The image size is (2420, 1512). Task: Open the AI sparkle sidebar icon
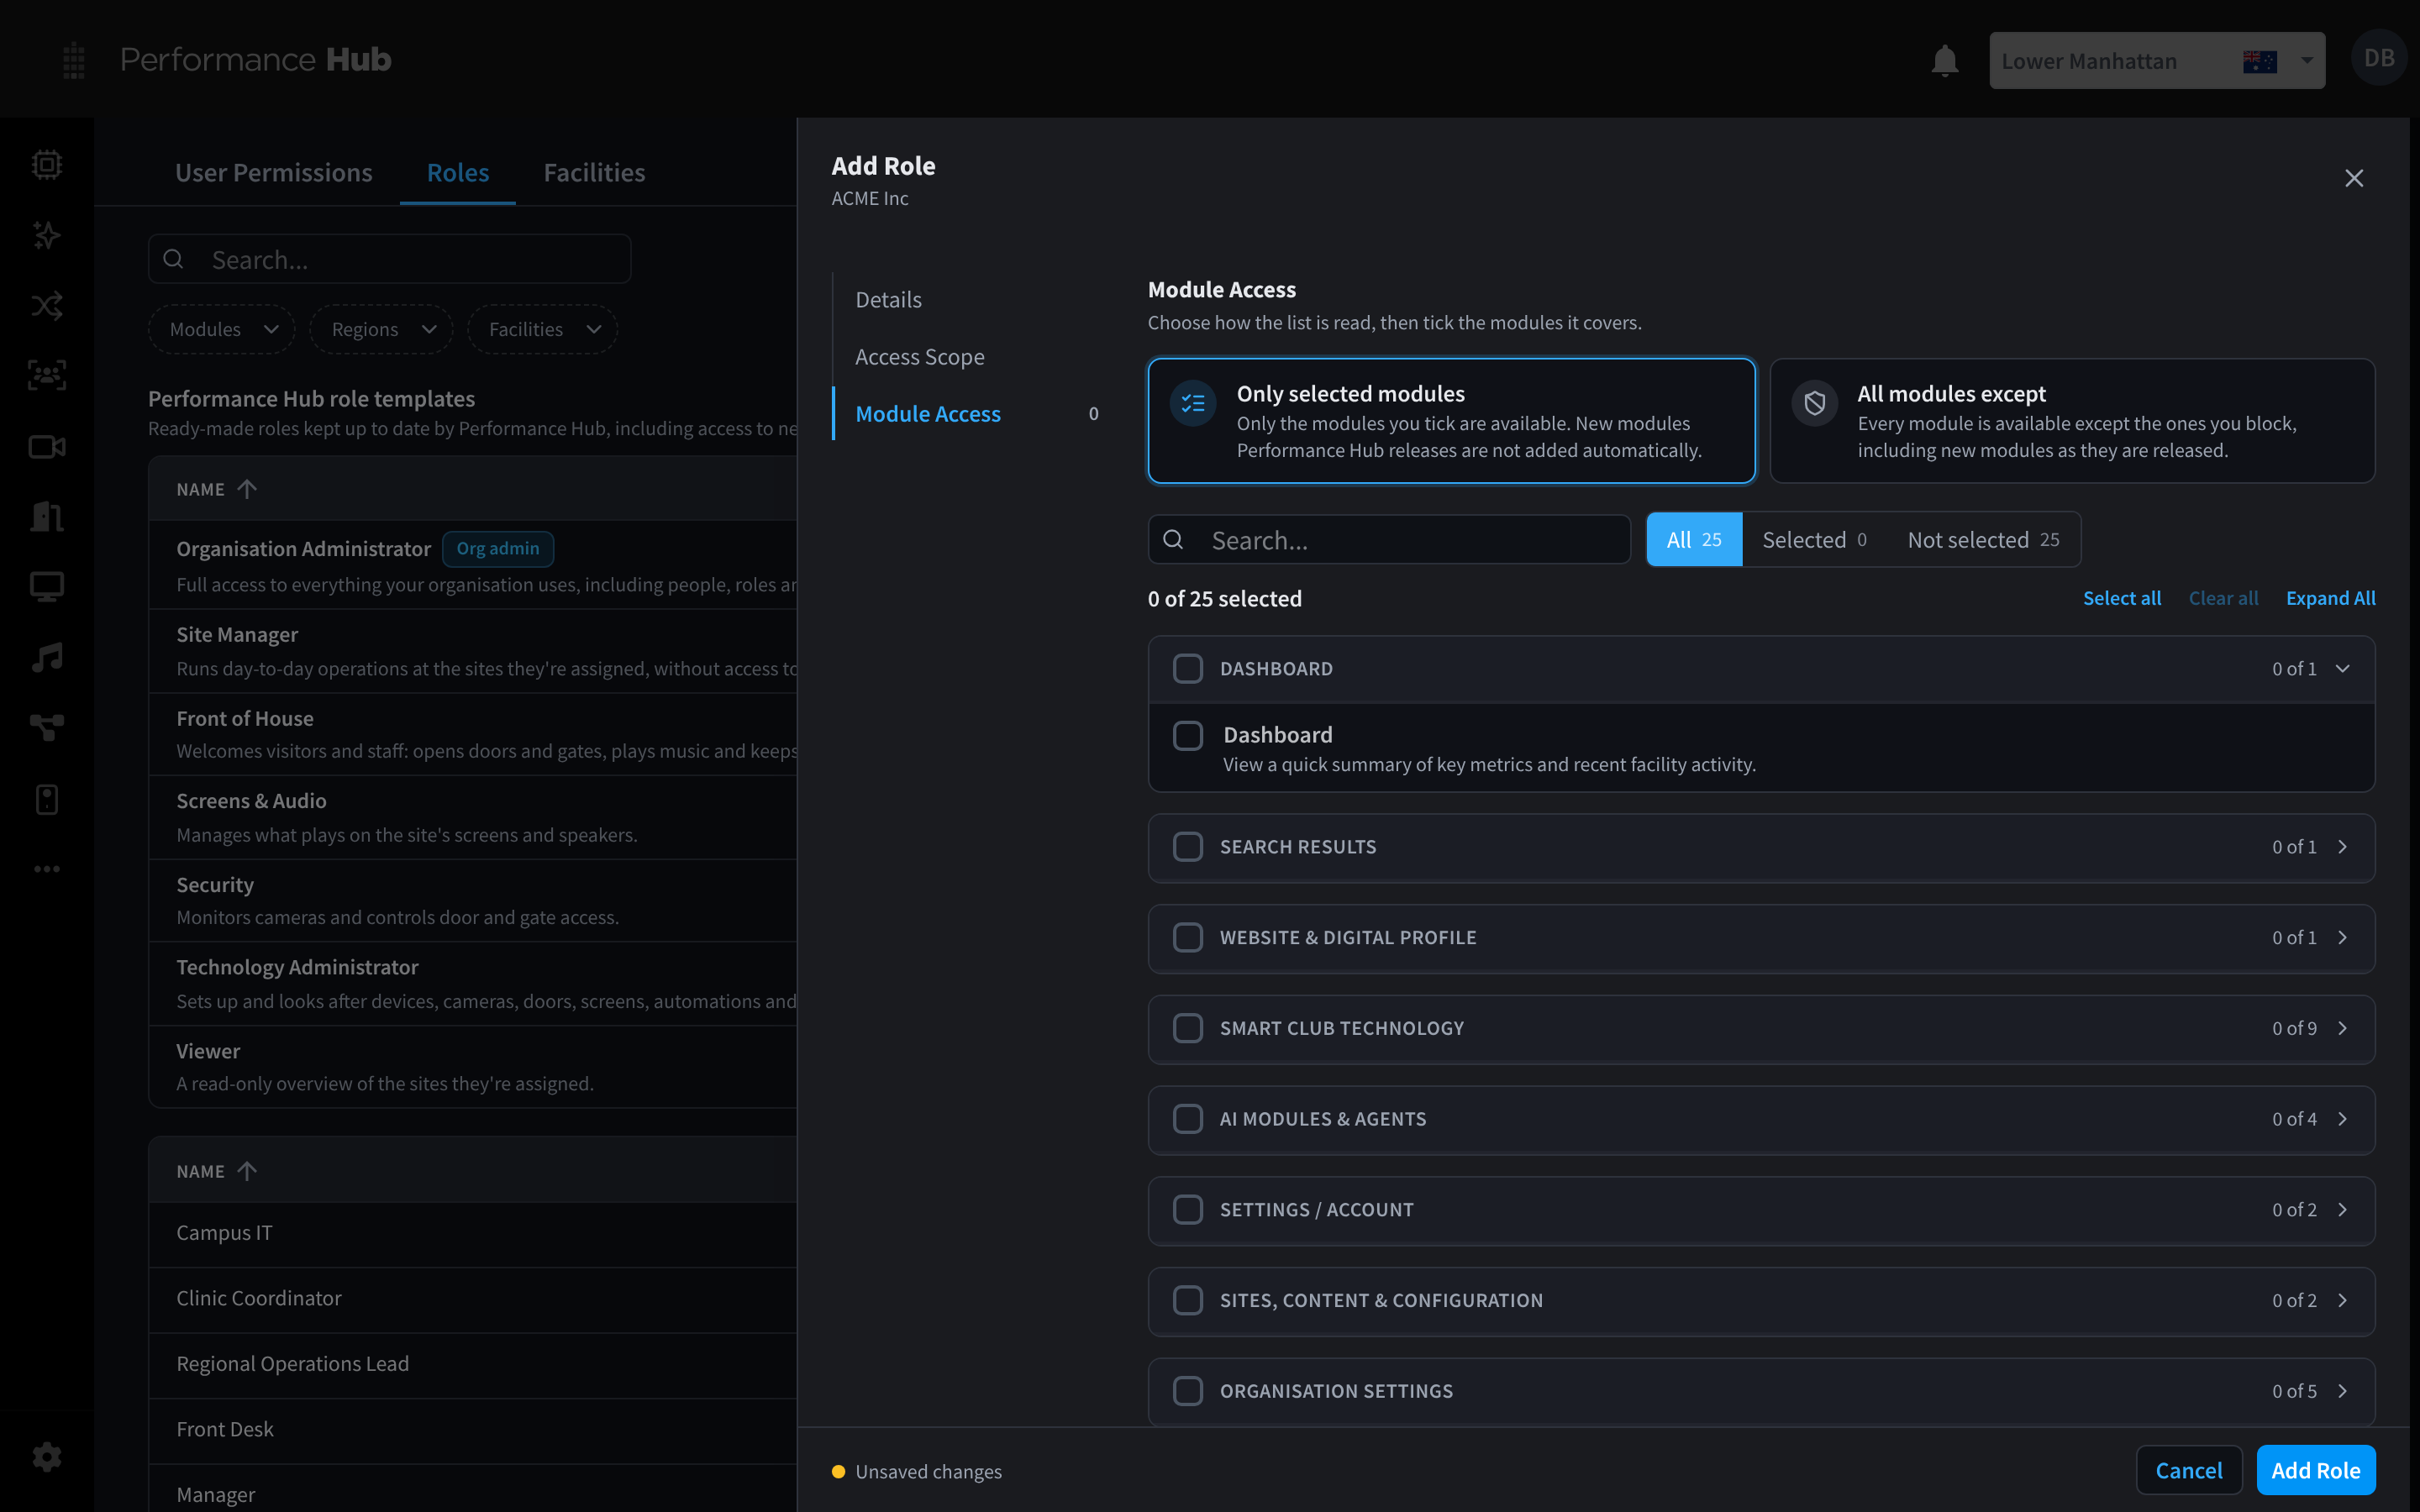[47, 235]
